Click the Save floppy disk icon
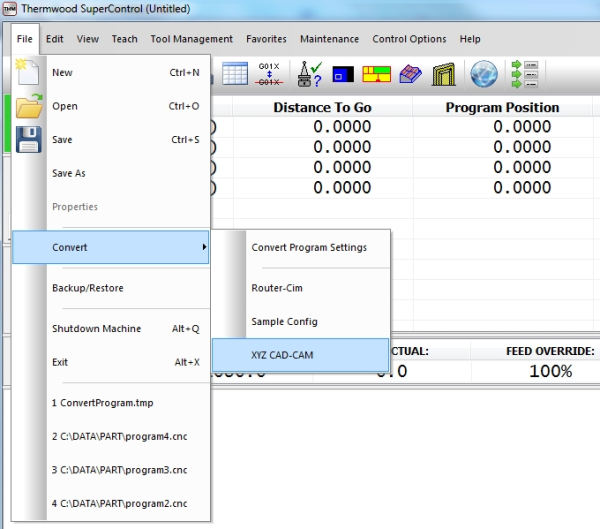This screenshot has width=600, height=529. click(x=29, y=140)
